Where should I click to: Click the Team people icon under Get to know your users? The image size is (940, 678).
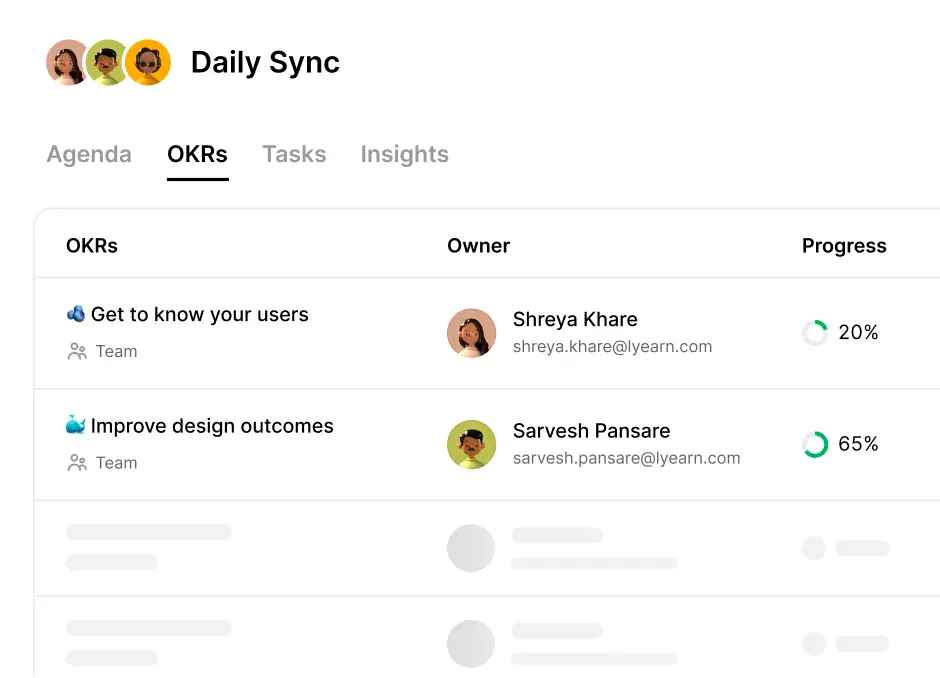pos(77,351)
